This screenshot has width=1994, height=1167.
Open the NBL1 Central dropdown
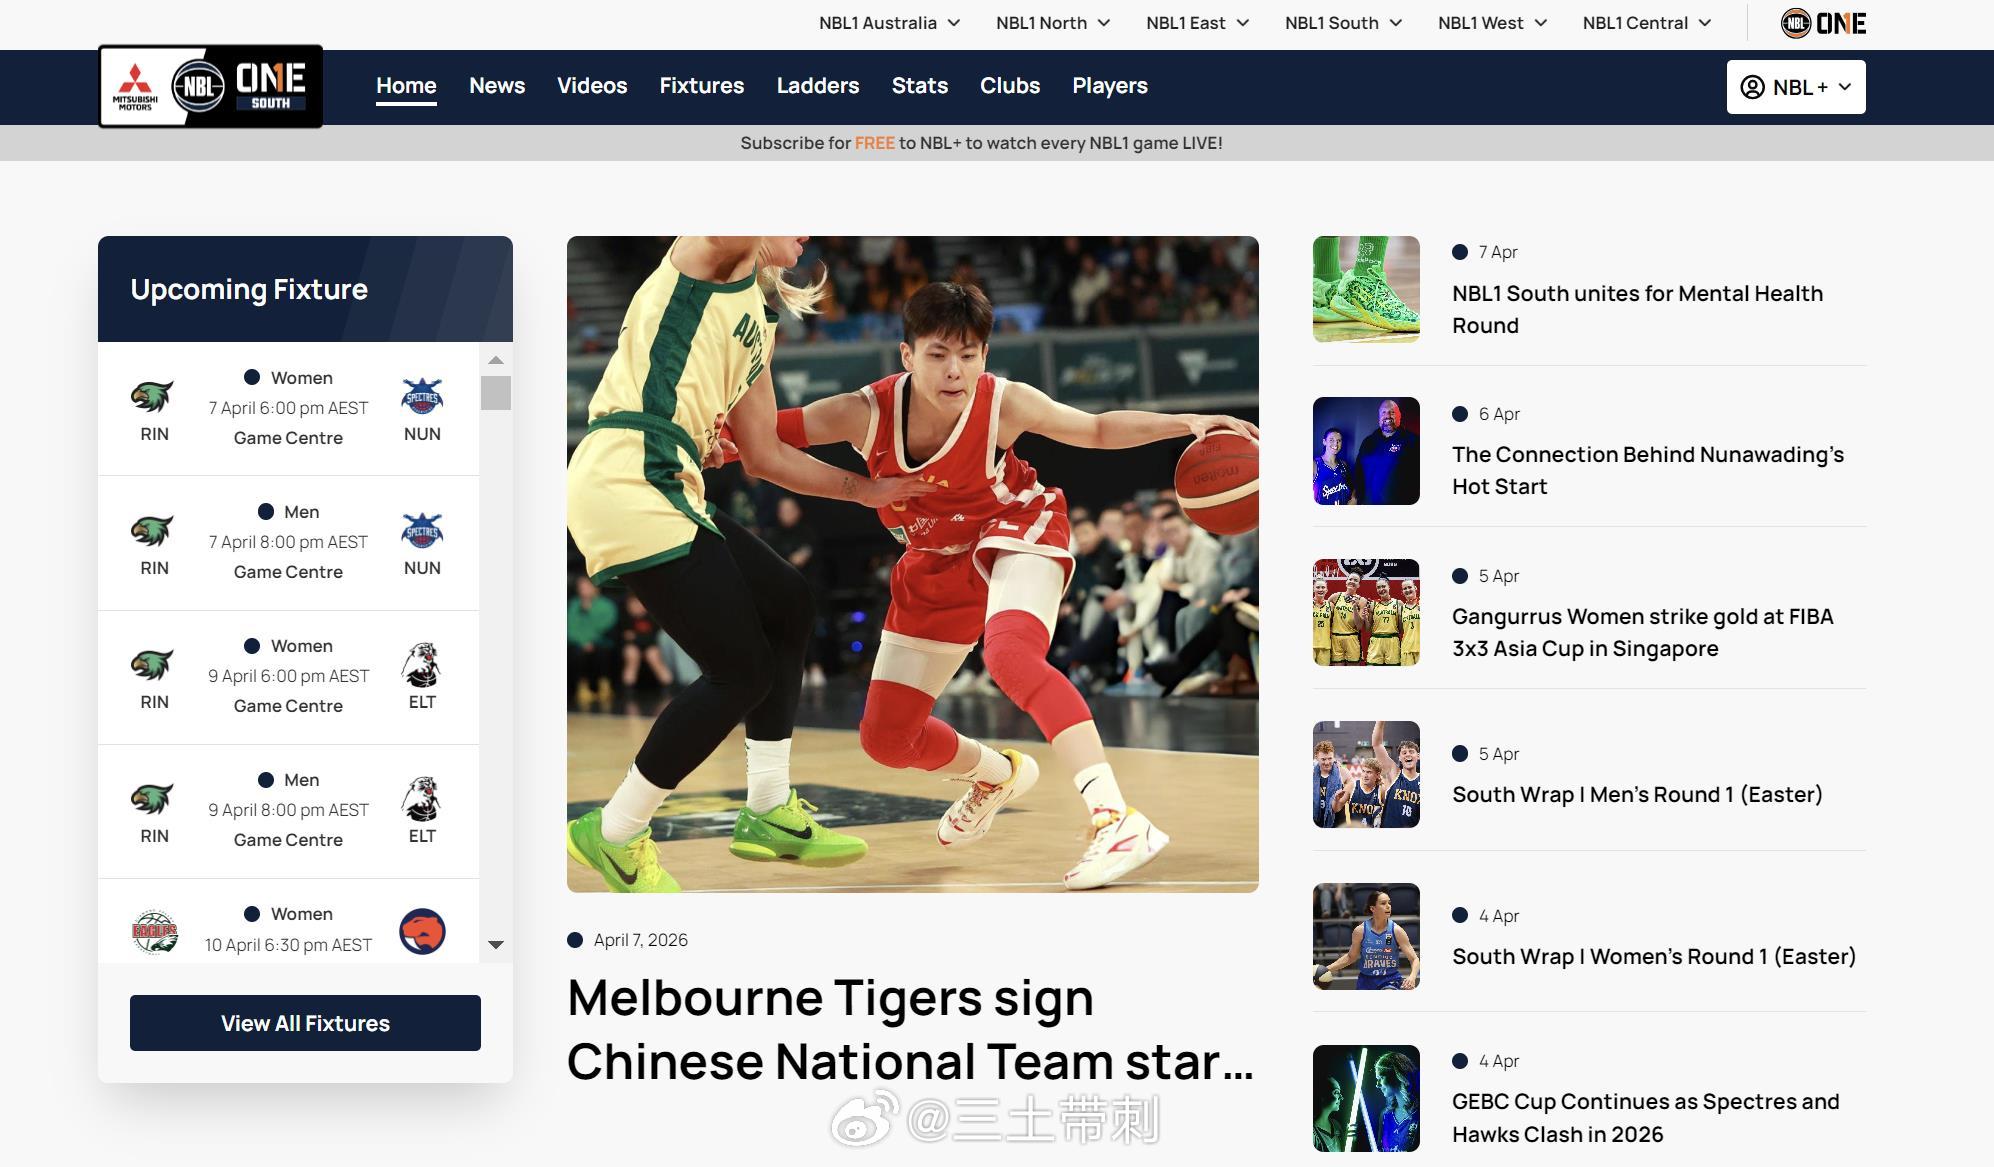coord(1645,22)
